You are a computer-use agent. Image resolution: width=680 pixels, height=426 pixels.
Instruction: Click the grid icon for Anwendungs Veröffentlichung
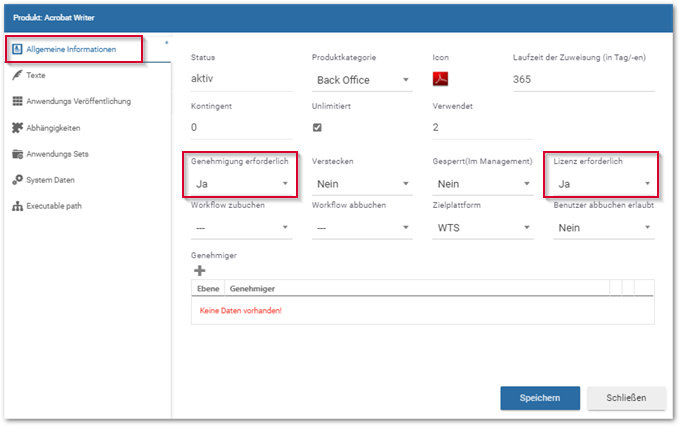[17, 101]
